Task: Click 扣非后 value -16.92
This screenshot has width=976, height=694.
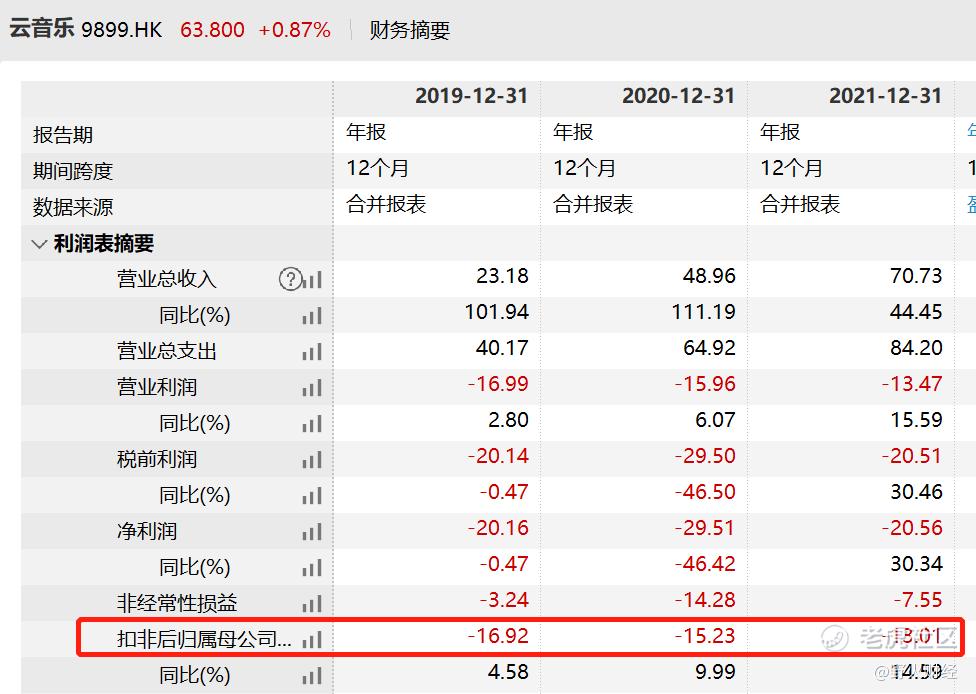Action: click(498, 636)
